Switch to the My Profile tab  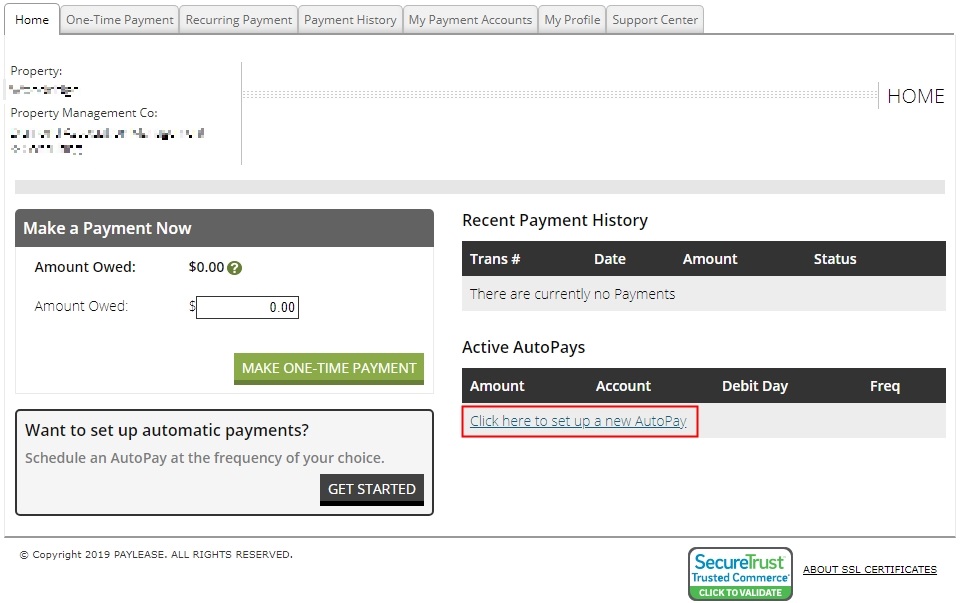pos(571,18)
